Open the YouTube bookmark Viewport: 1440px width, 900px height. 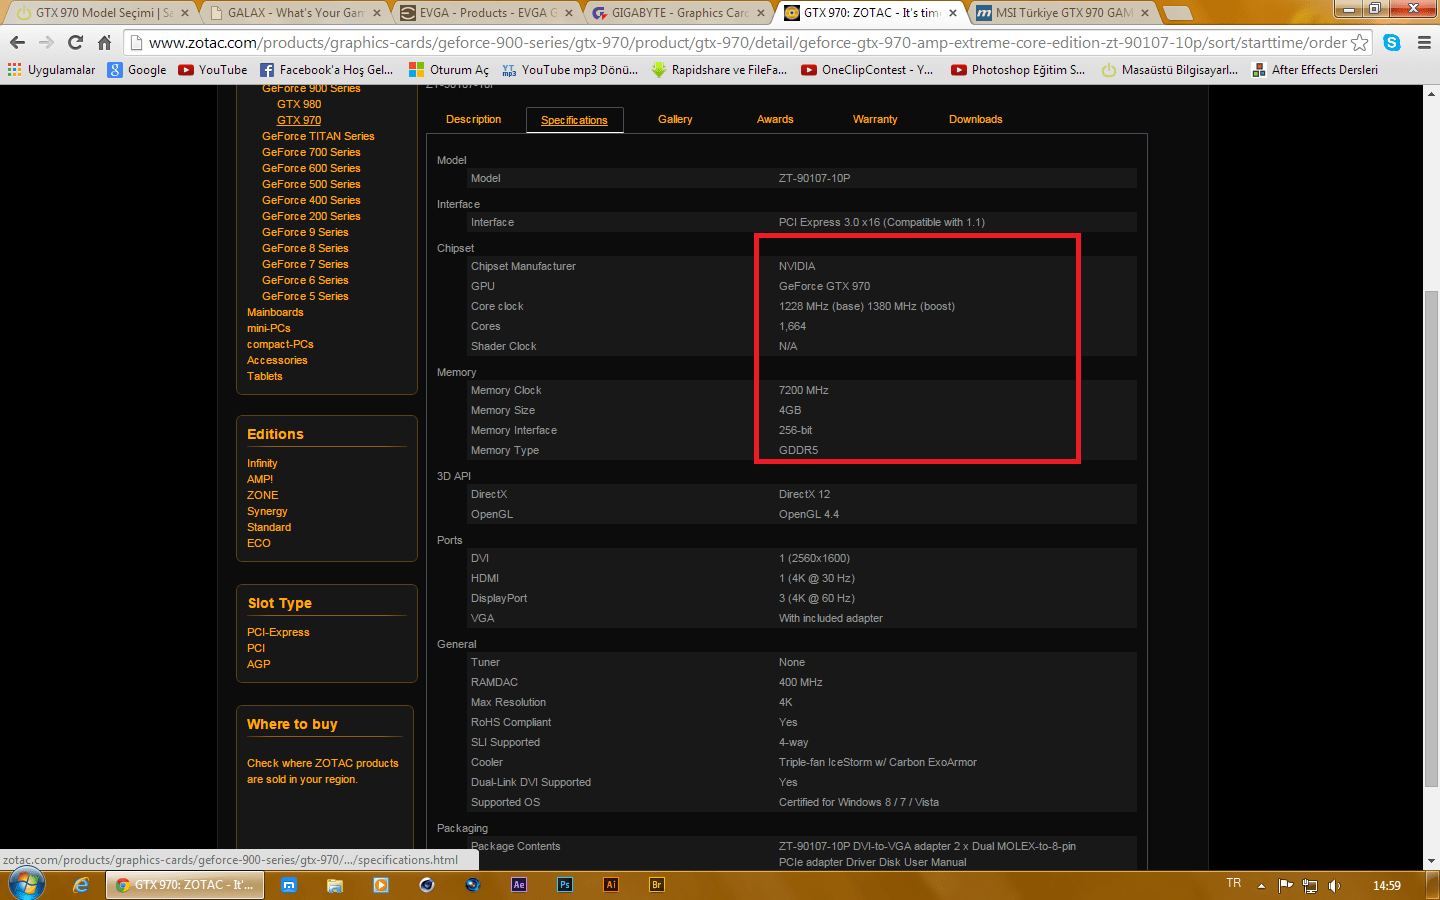[x=212, y=70]
